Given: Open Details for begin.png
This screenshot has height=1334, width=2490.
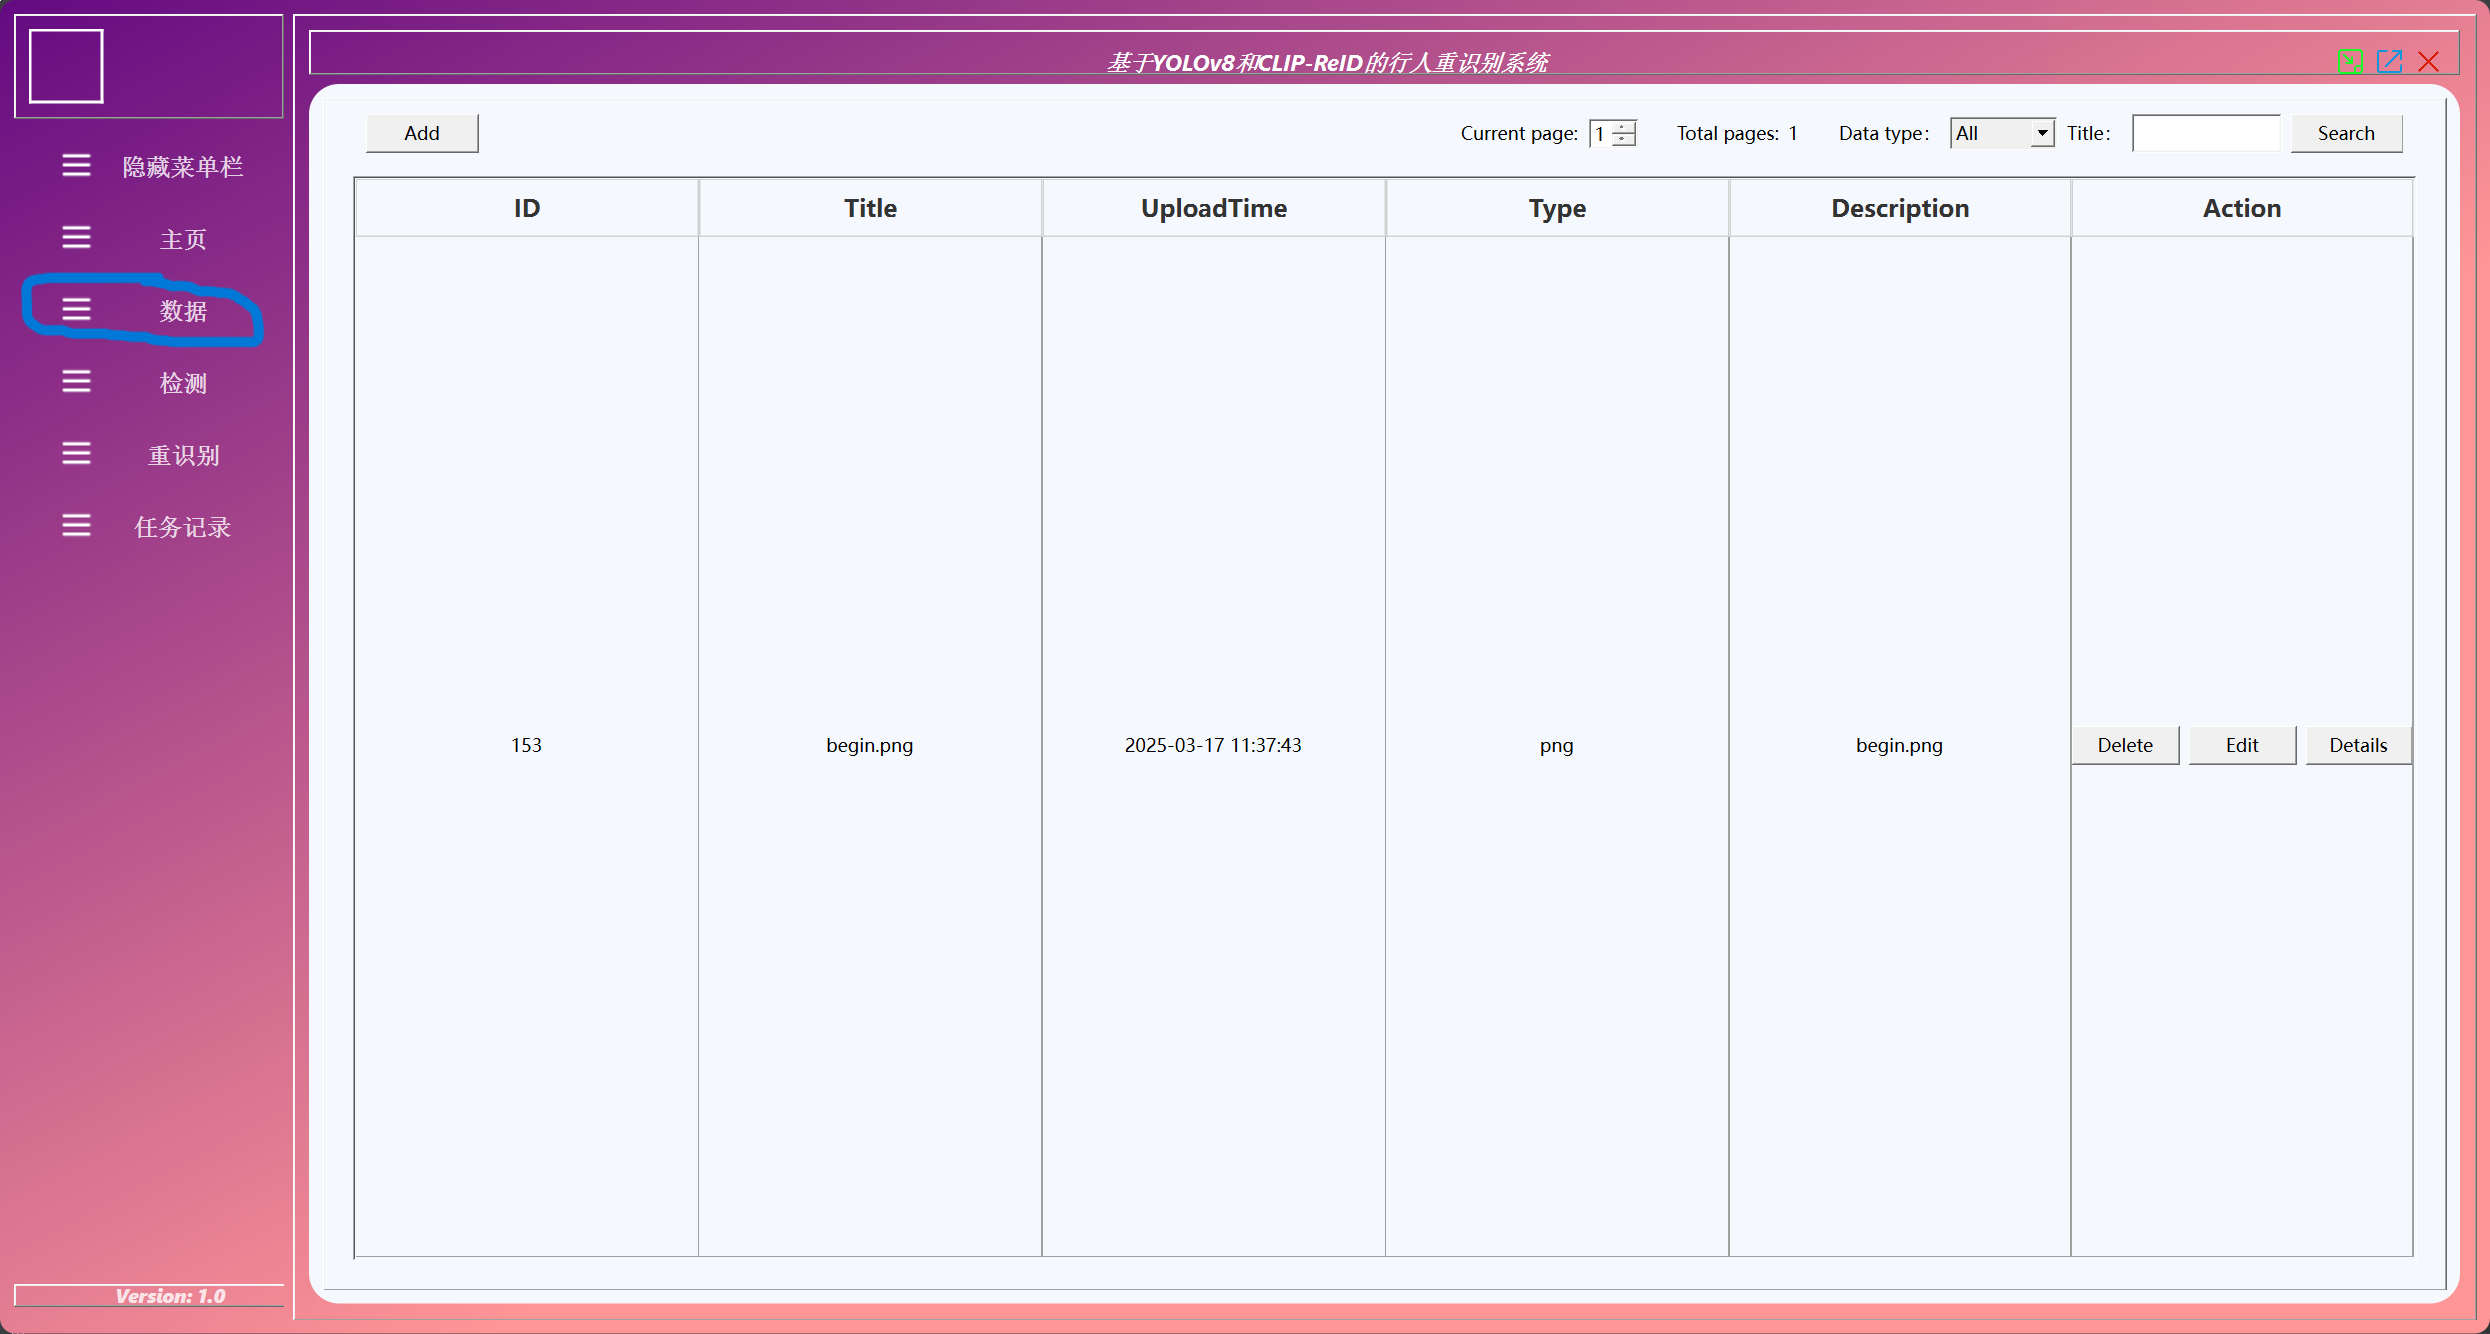Looking at the screenshot, I should (2358, 745).
